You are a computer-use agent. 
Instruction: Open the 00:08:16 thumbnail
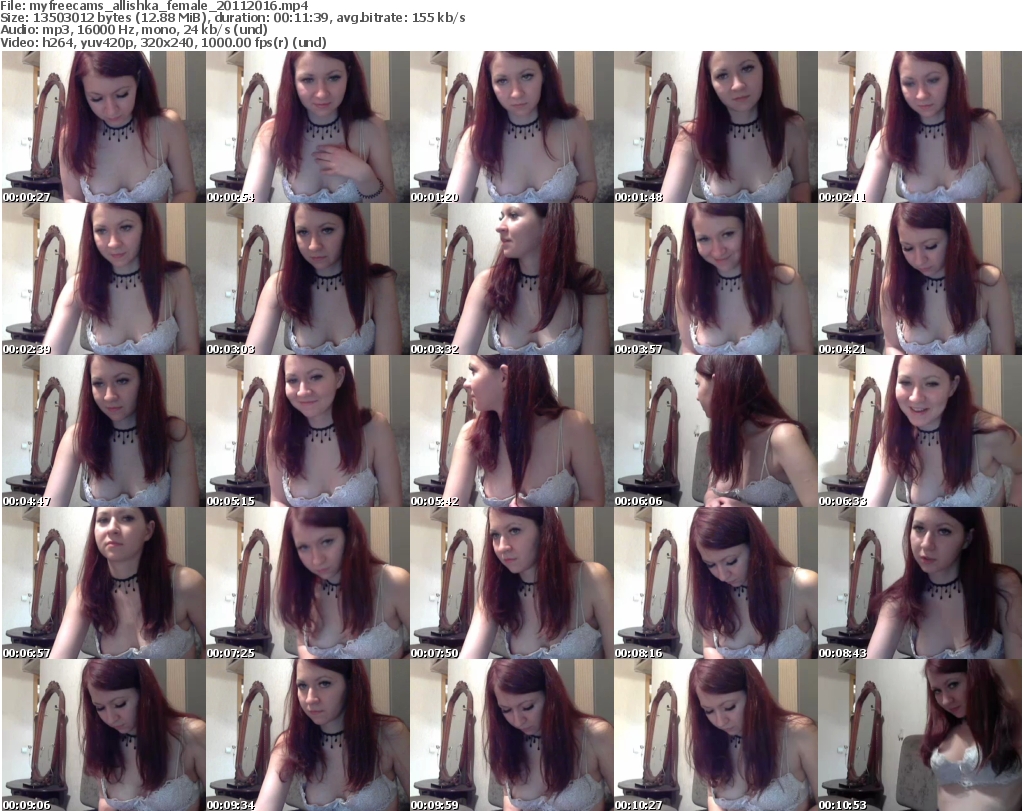[x=715, y=583]
